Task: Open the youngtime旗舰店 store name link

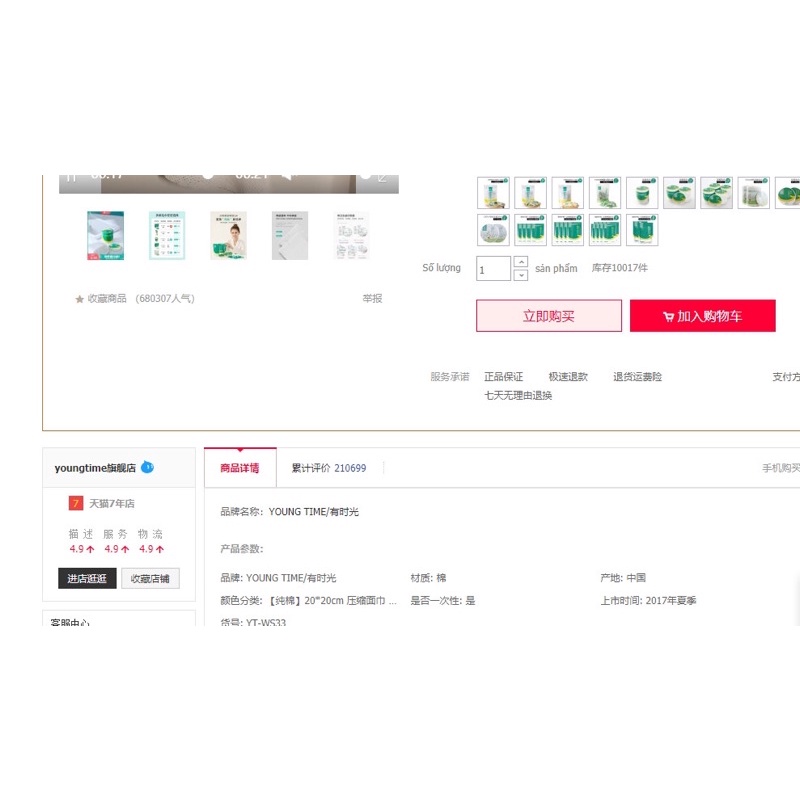Action: (x=95, y=468)
